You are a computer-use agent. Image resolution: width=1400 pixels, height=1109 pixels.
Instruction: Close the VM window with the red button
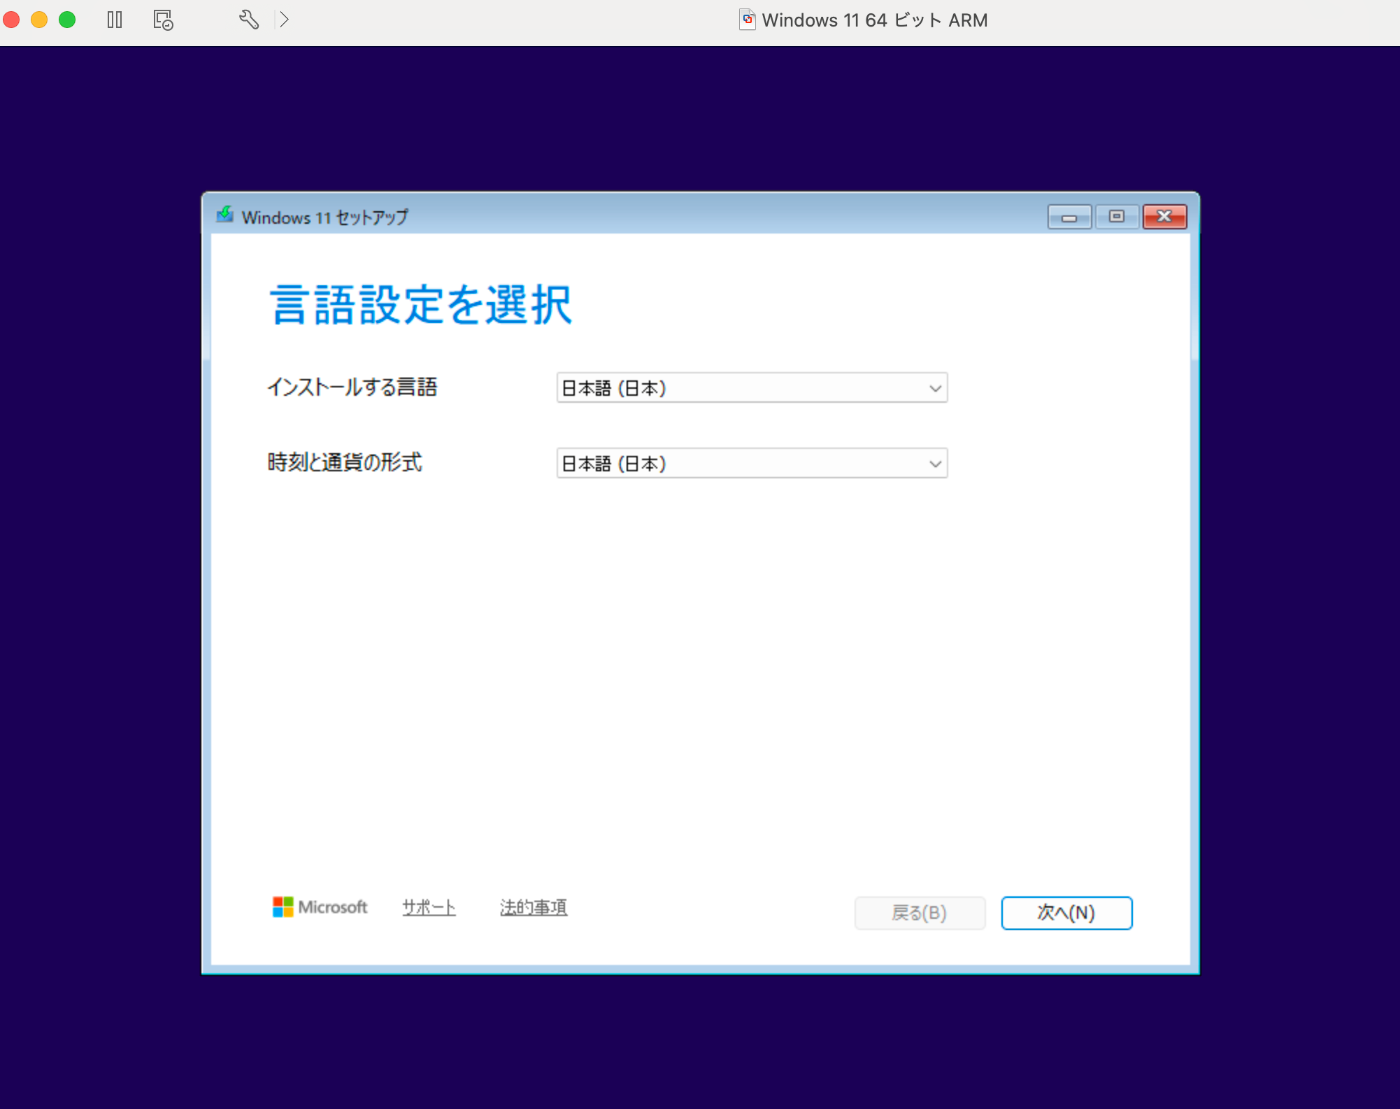(x=12, y=20)
